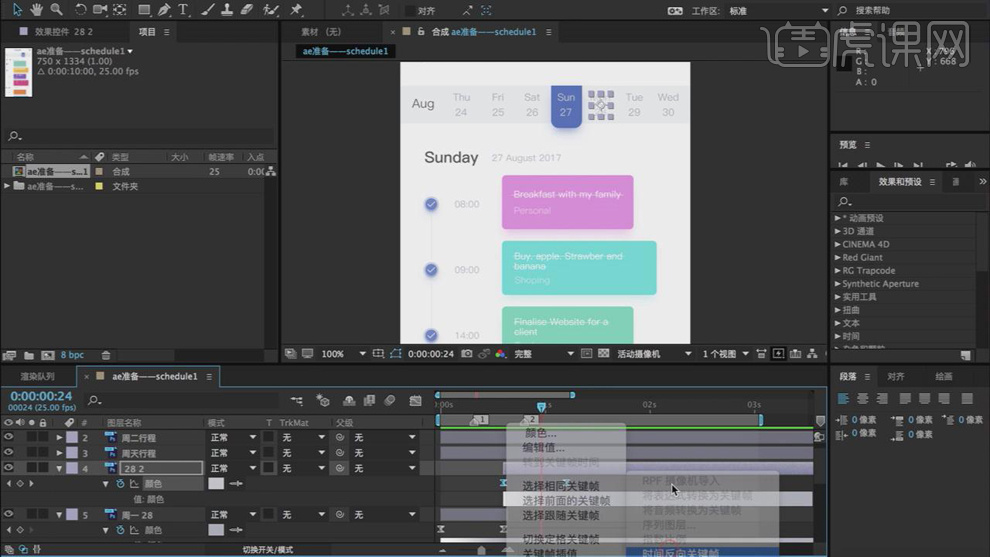Select the Horizontal Type tool
This screenshot has width=990, height=557.
tap(183, 9)
